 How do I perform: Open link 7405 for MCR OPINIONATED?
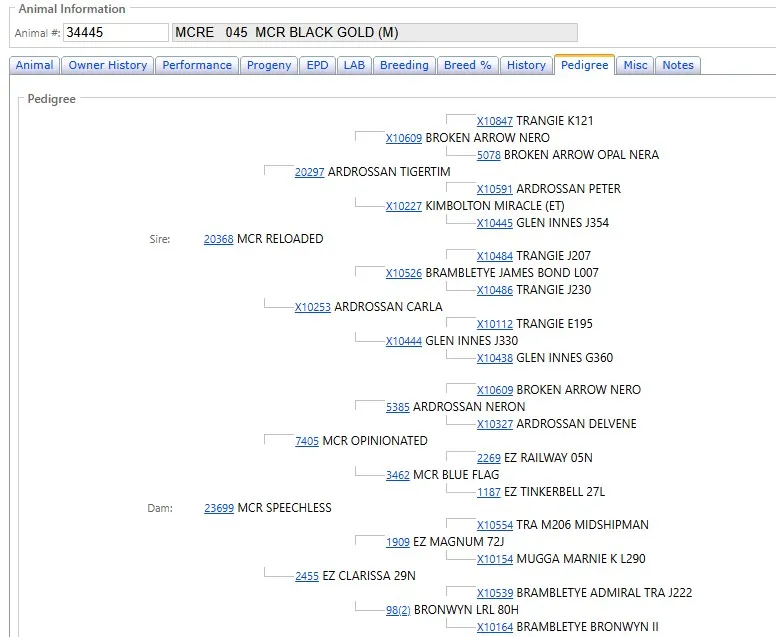tap(306, 441)
